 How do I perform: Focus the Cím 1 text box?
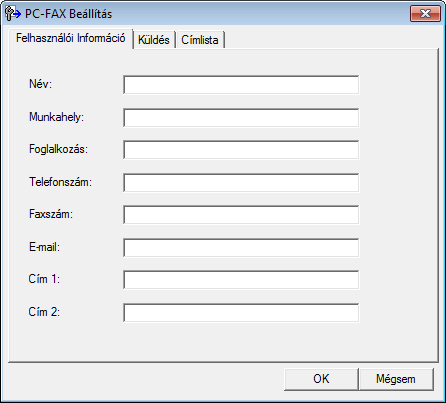click(x=241, y=280)
